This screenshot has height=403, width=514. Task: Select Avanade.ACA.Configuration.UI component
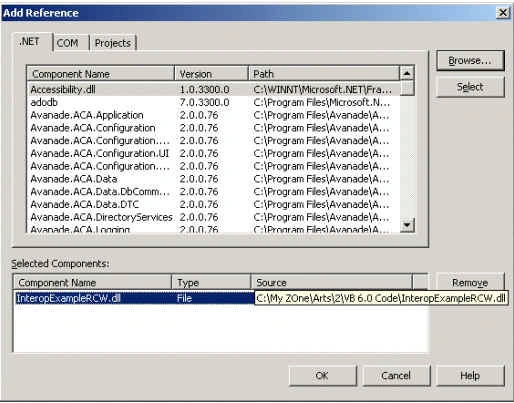pyautogui.click(x=213, y=153)
